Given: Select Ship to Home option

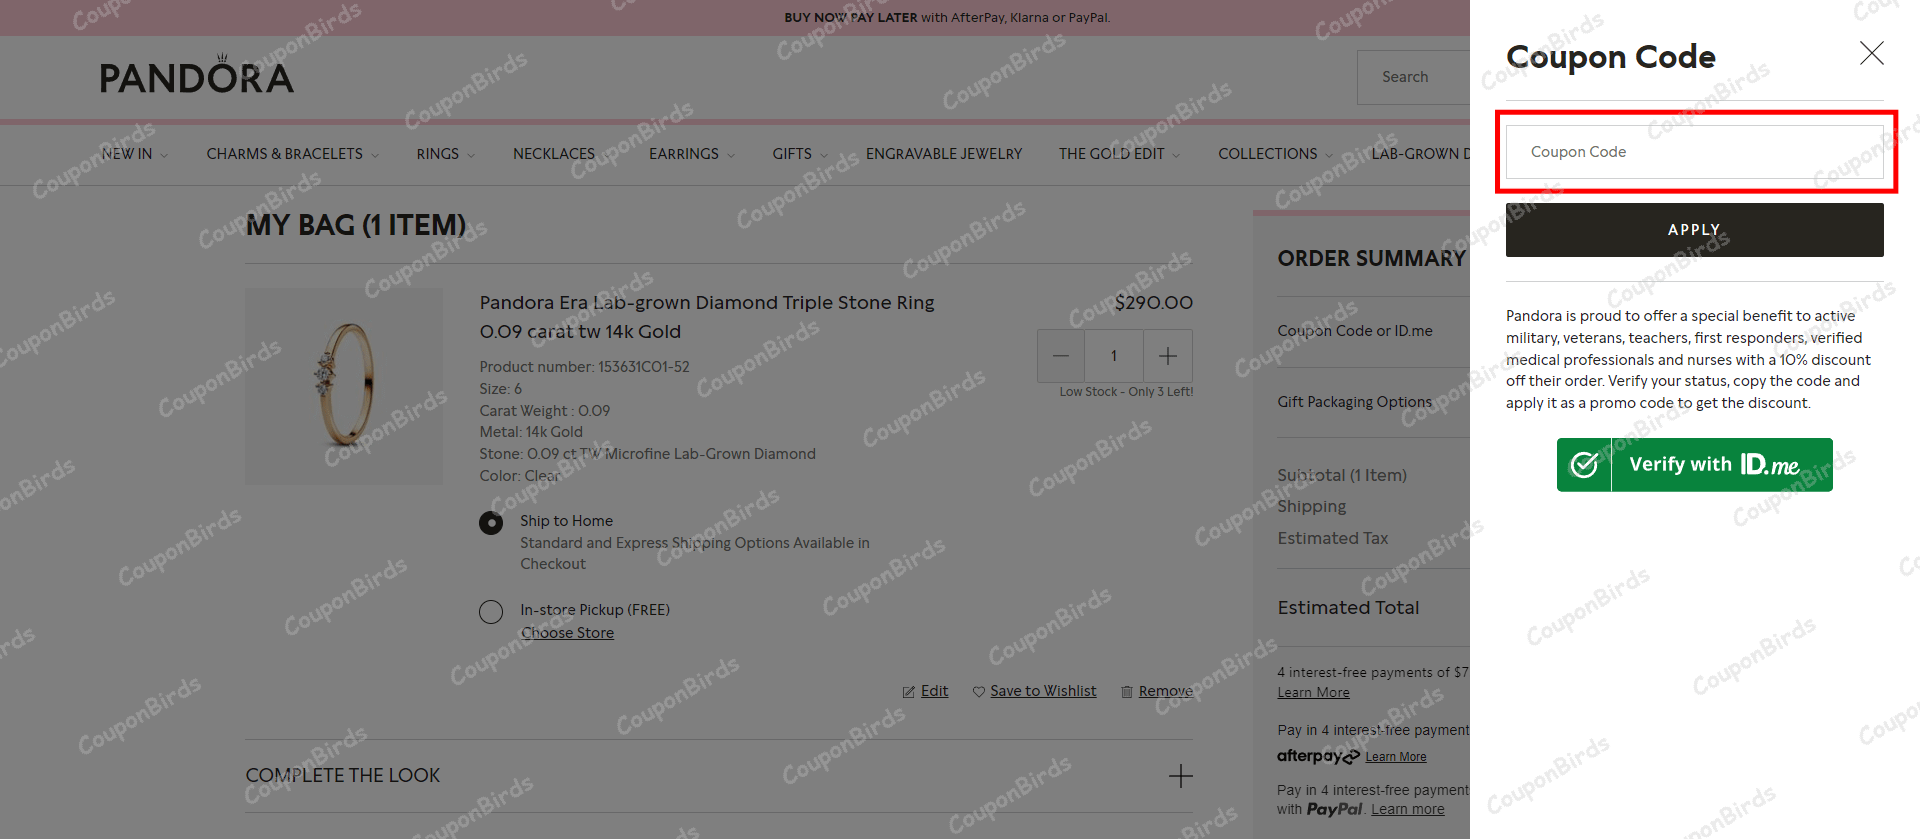Looking at the screenshot, I should [x=491, y=523].
